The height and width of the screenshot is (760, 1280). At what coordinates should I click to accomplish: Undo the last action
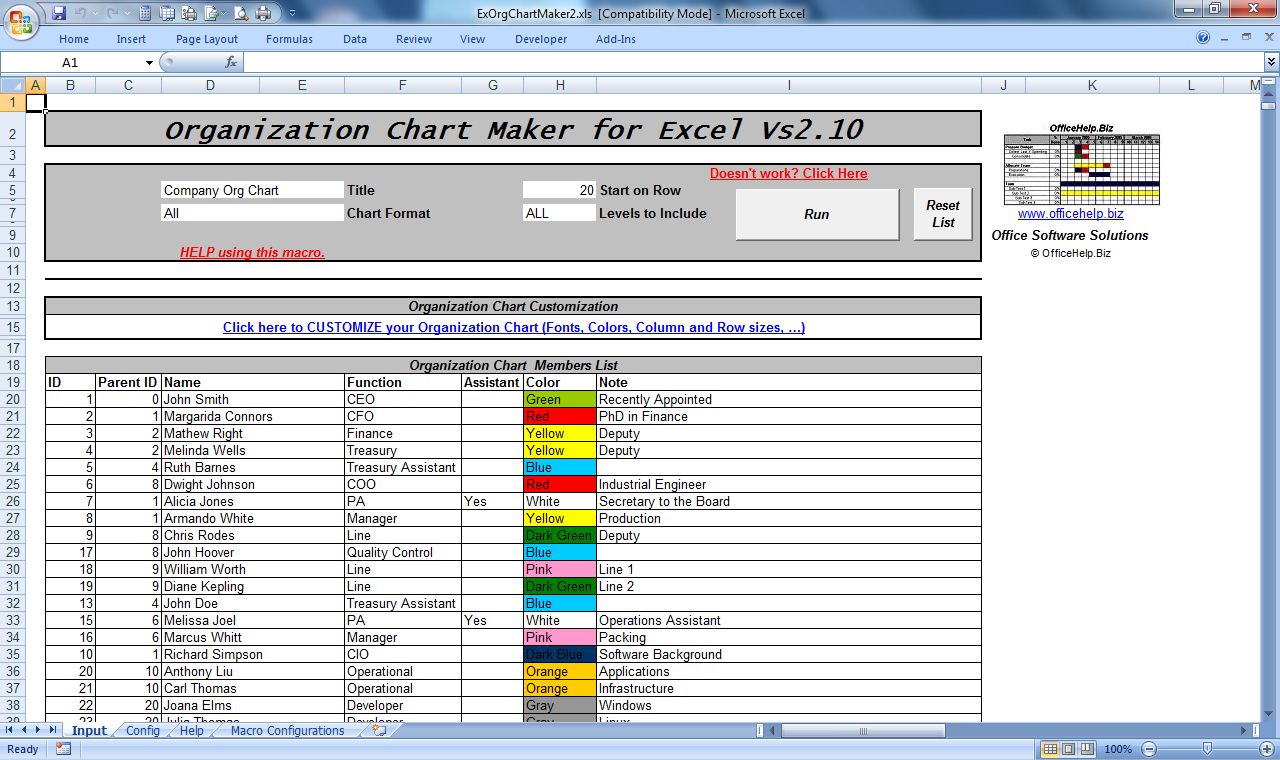[81, 13]
